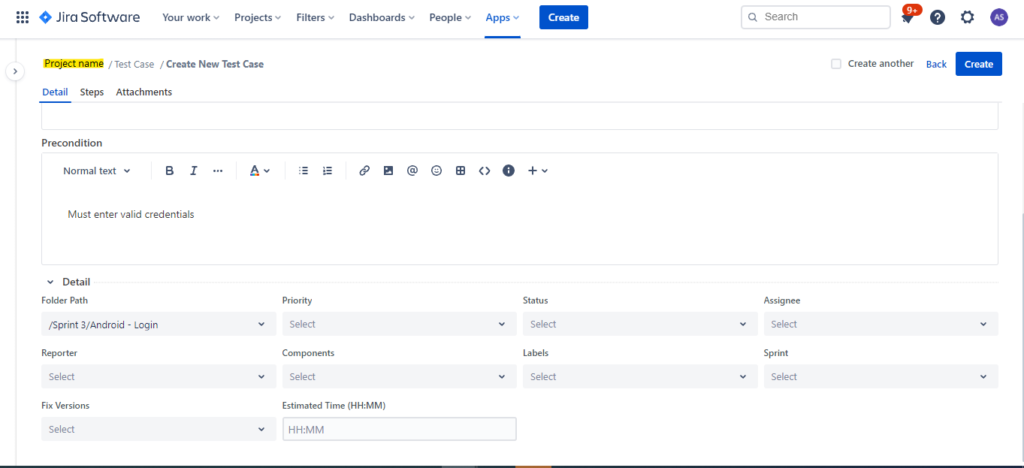This screenshot has height=468, width=1024.
Task: Click the Test Case breadcrumb
Action: [x=134, y=64]
